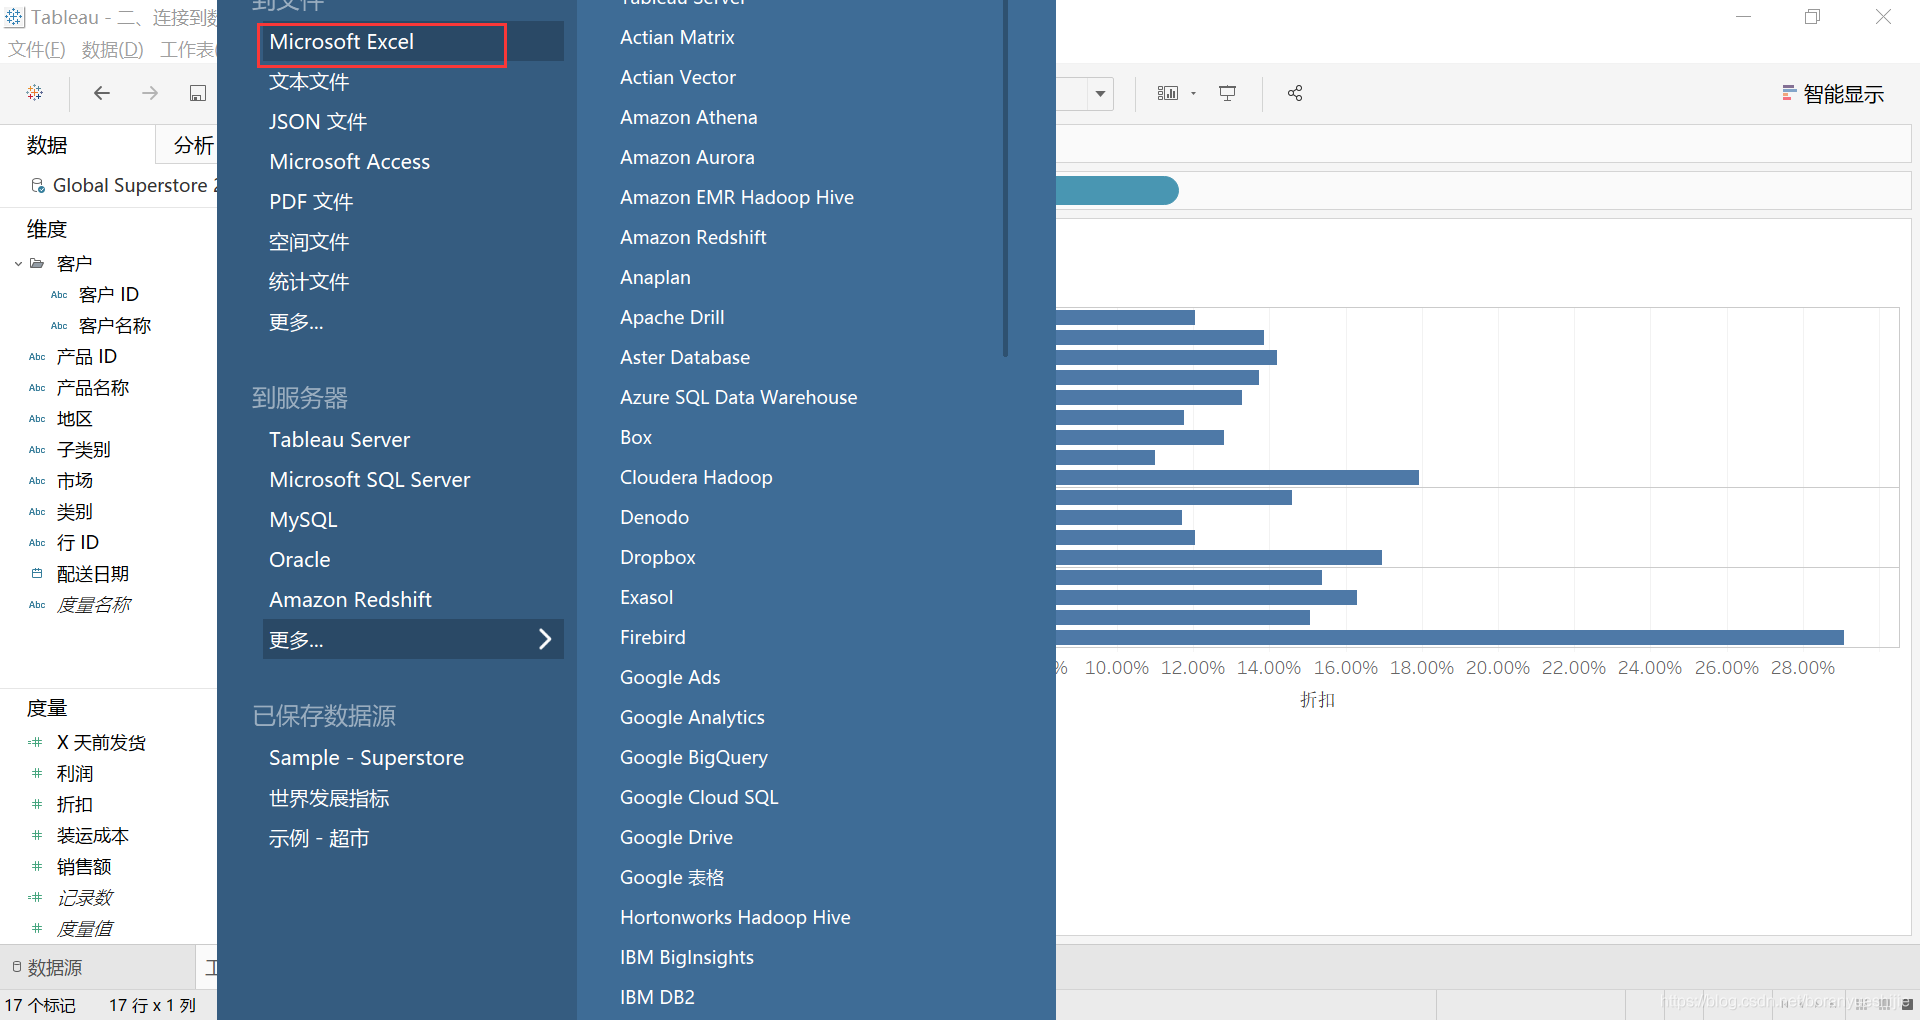Select Actian Matrix connector

pyautogui.click(x=677, y=38)
